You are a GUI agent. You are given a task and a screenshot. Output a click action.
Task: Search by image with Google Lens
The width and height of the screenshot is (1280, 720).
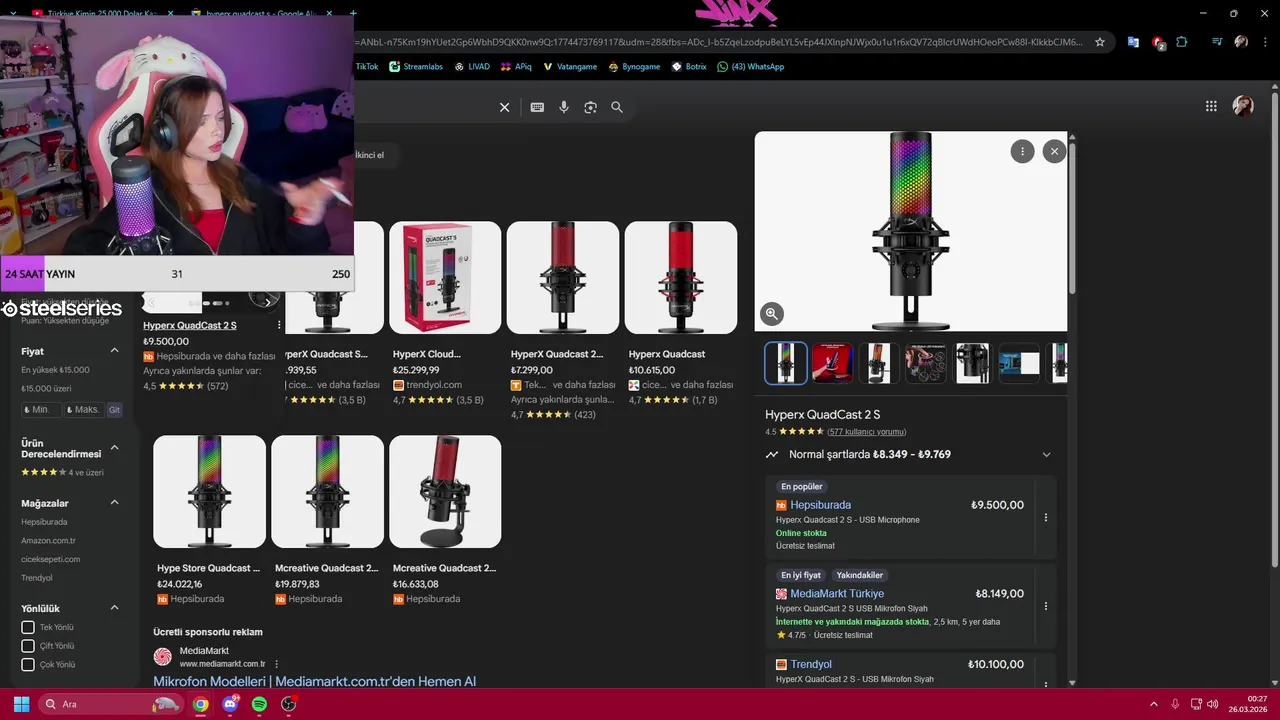(x=590, y=107)
